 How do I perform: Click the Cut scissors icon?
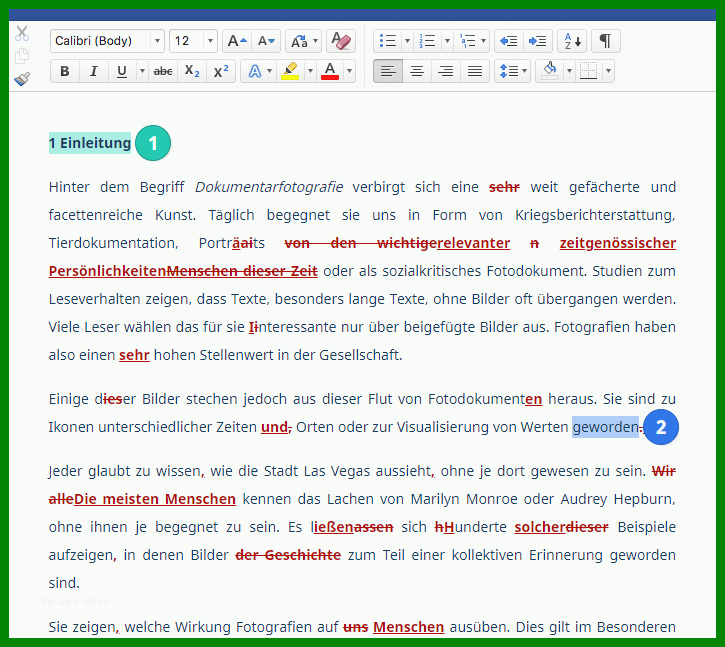click(22, 34)
